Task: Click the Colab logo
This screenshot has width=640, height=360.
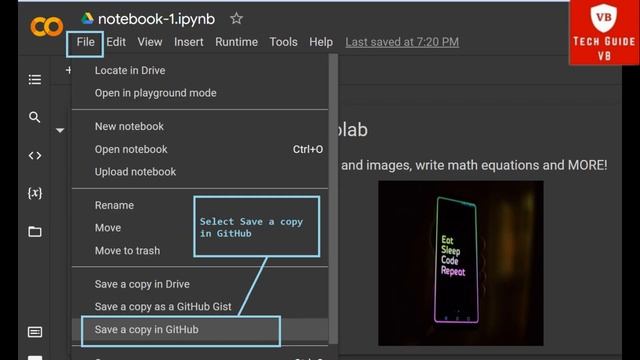Action: 47,27
